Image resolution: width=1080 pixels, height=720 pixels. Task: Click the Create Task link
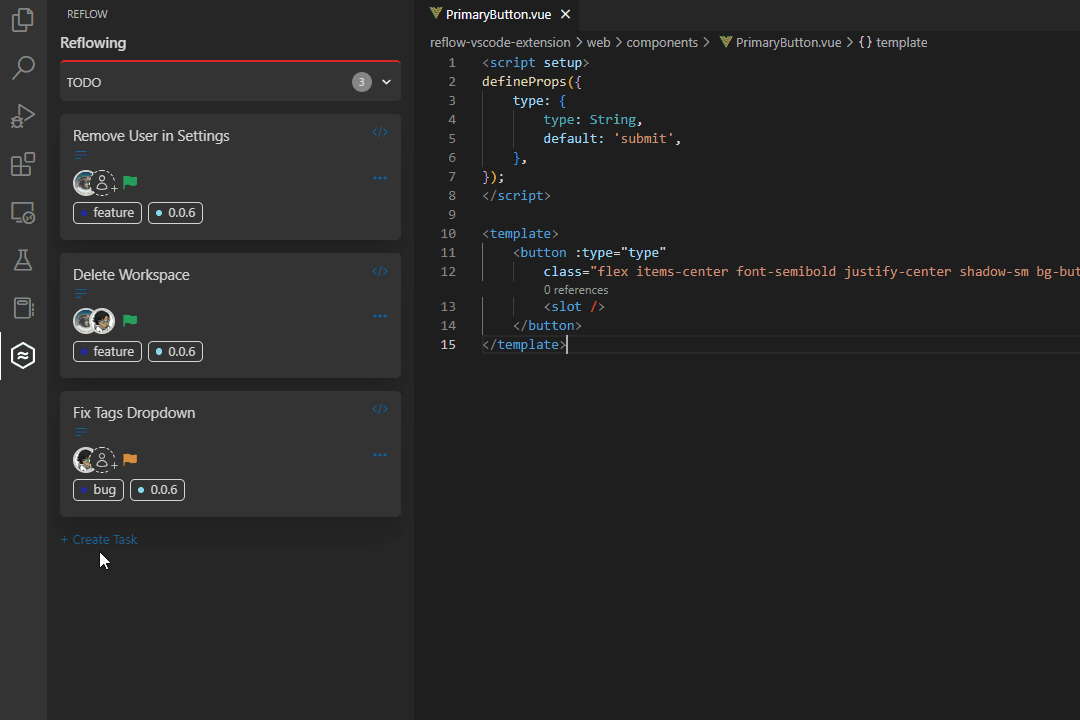tap(99, 539)
